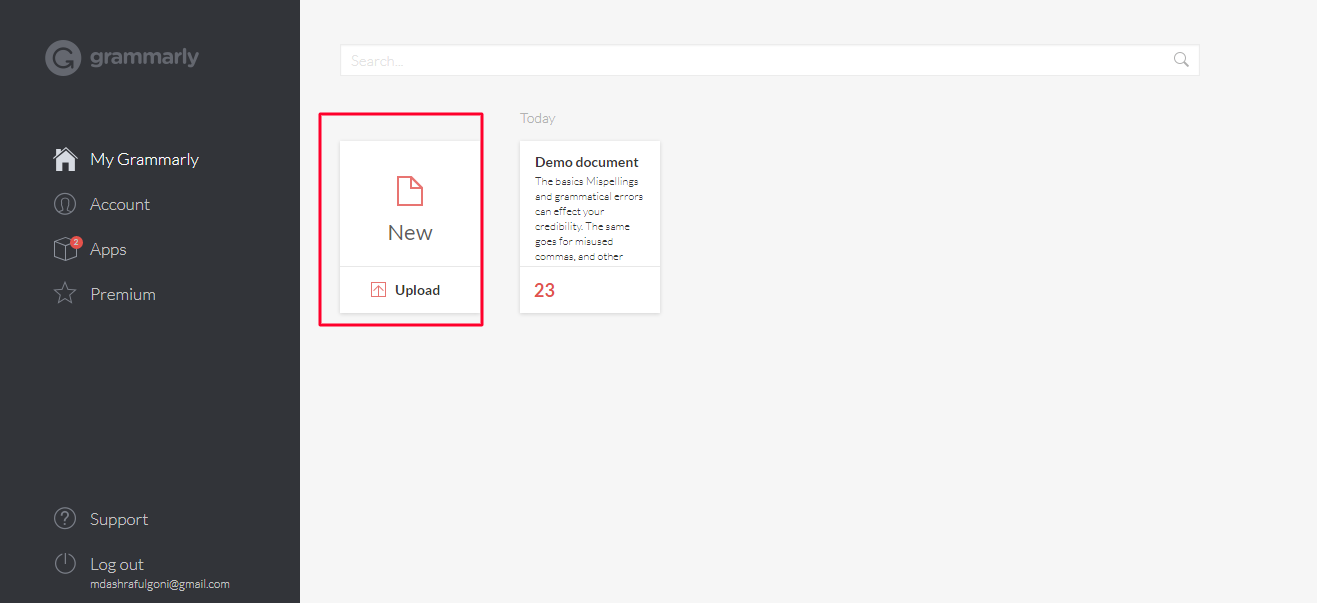Viewport: 1317px width, 603px height.
Task: Click the Grammarly logo icon
Action: (62, 58)
